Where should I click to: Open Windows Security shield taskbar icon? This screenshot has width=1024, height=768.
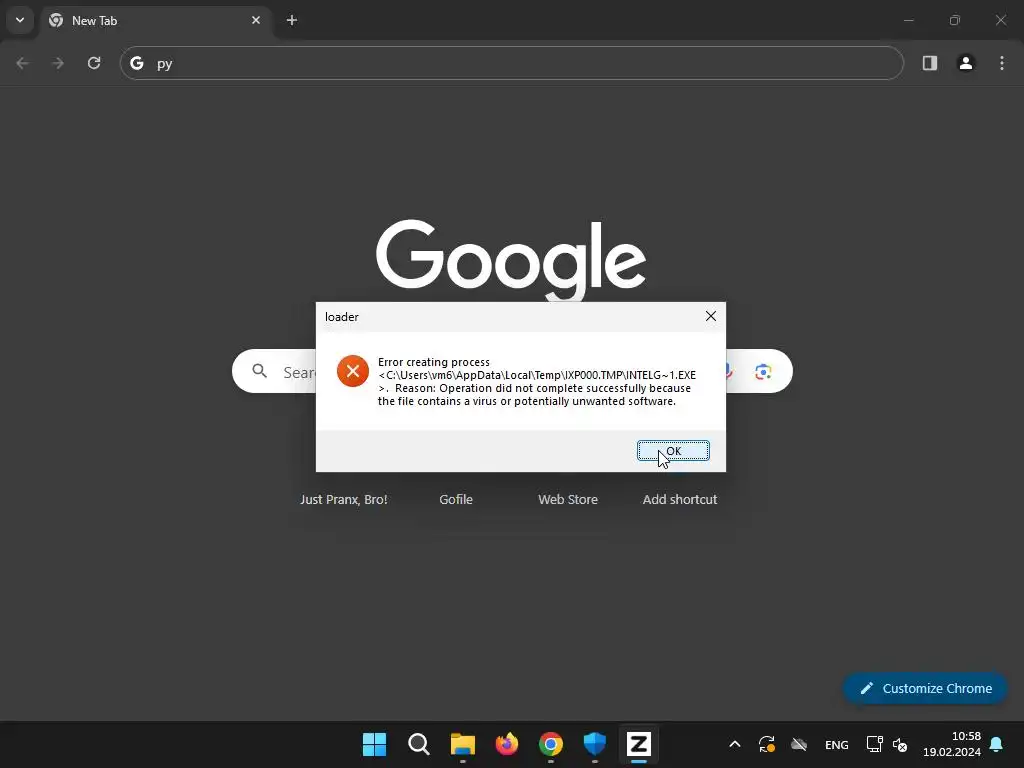594,744
